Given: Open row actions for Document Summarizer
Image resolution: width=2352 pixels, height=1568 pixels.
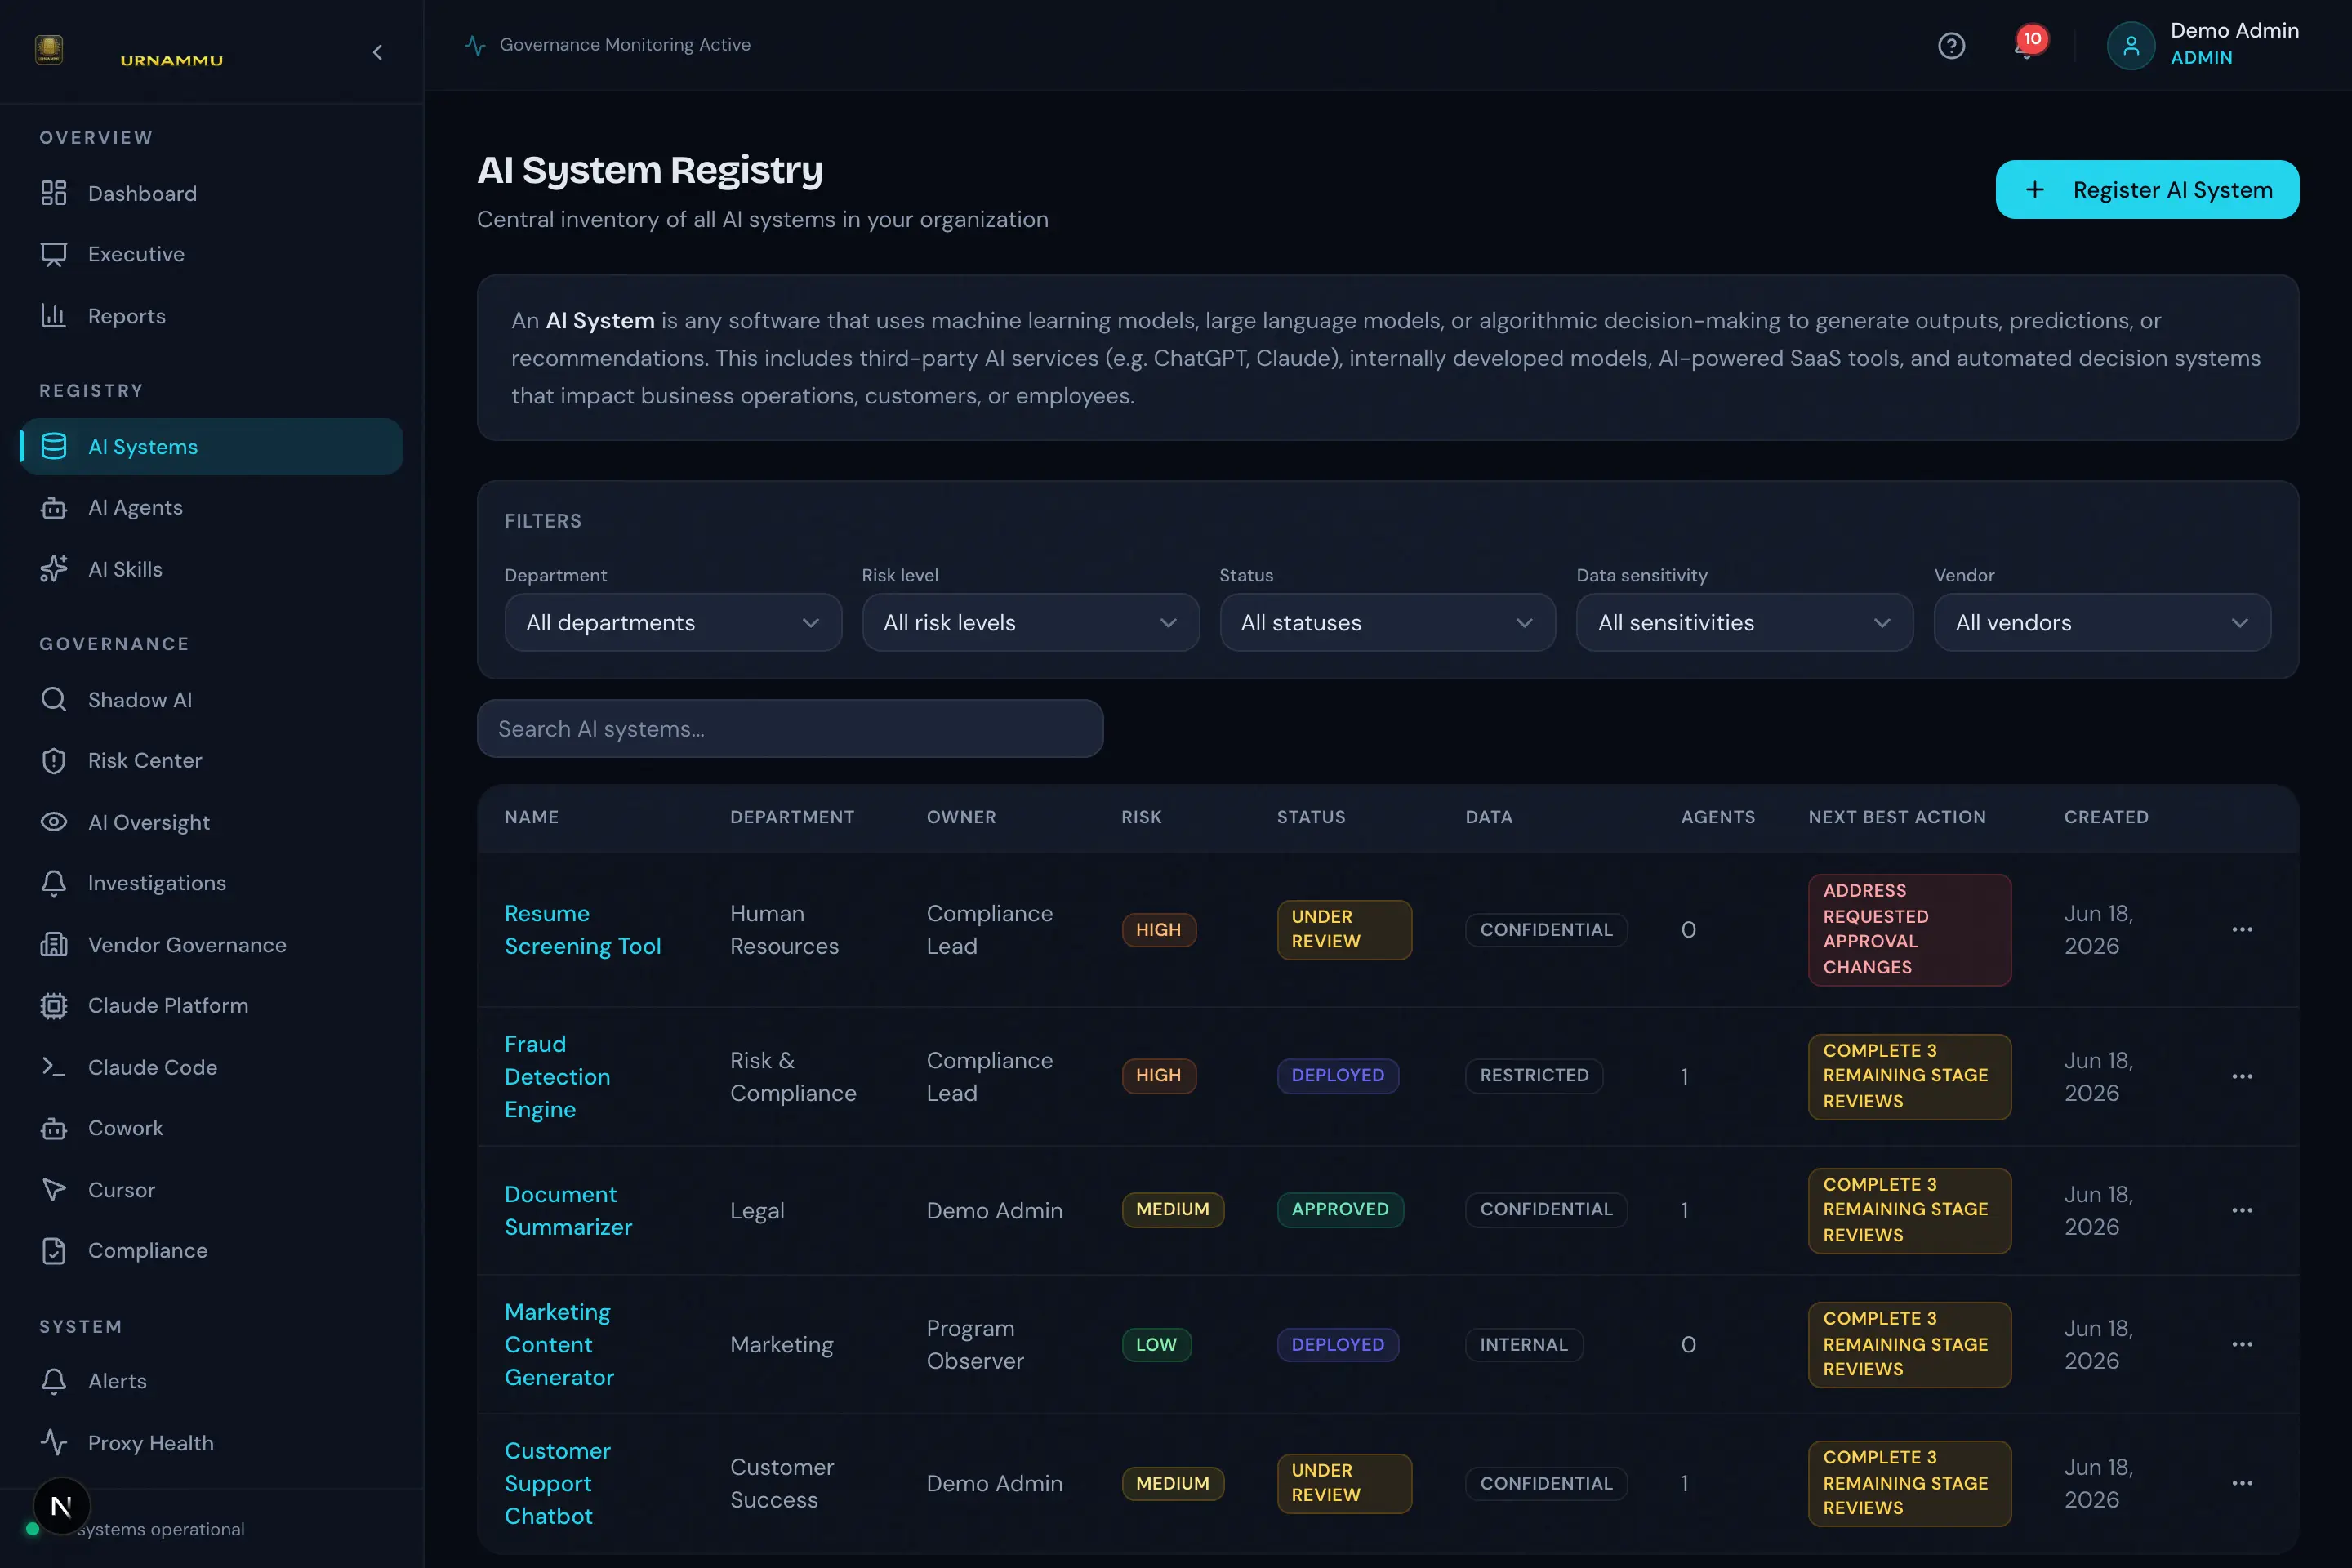Looking at the screenshot, I should (x=2242, y=1211).
